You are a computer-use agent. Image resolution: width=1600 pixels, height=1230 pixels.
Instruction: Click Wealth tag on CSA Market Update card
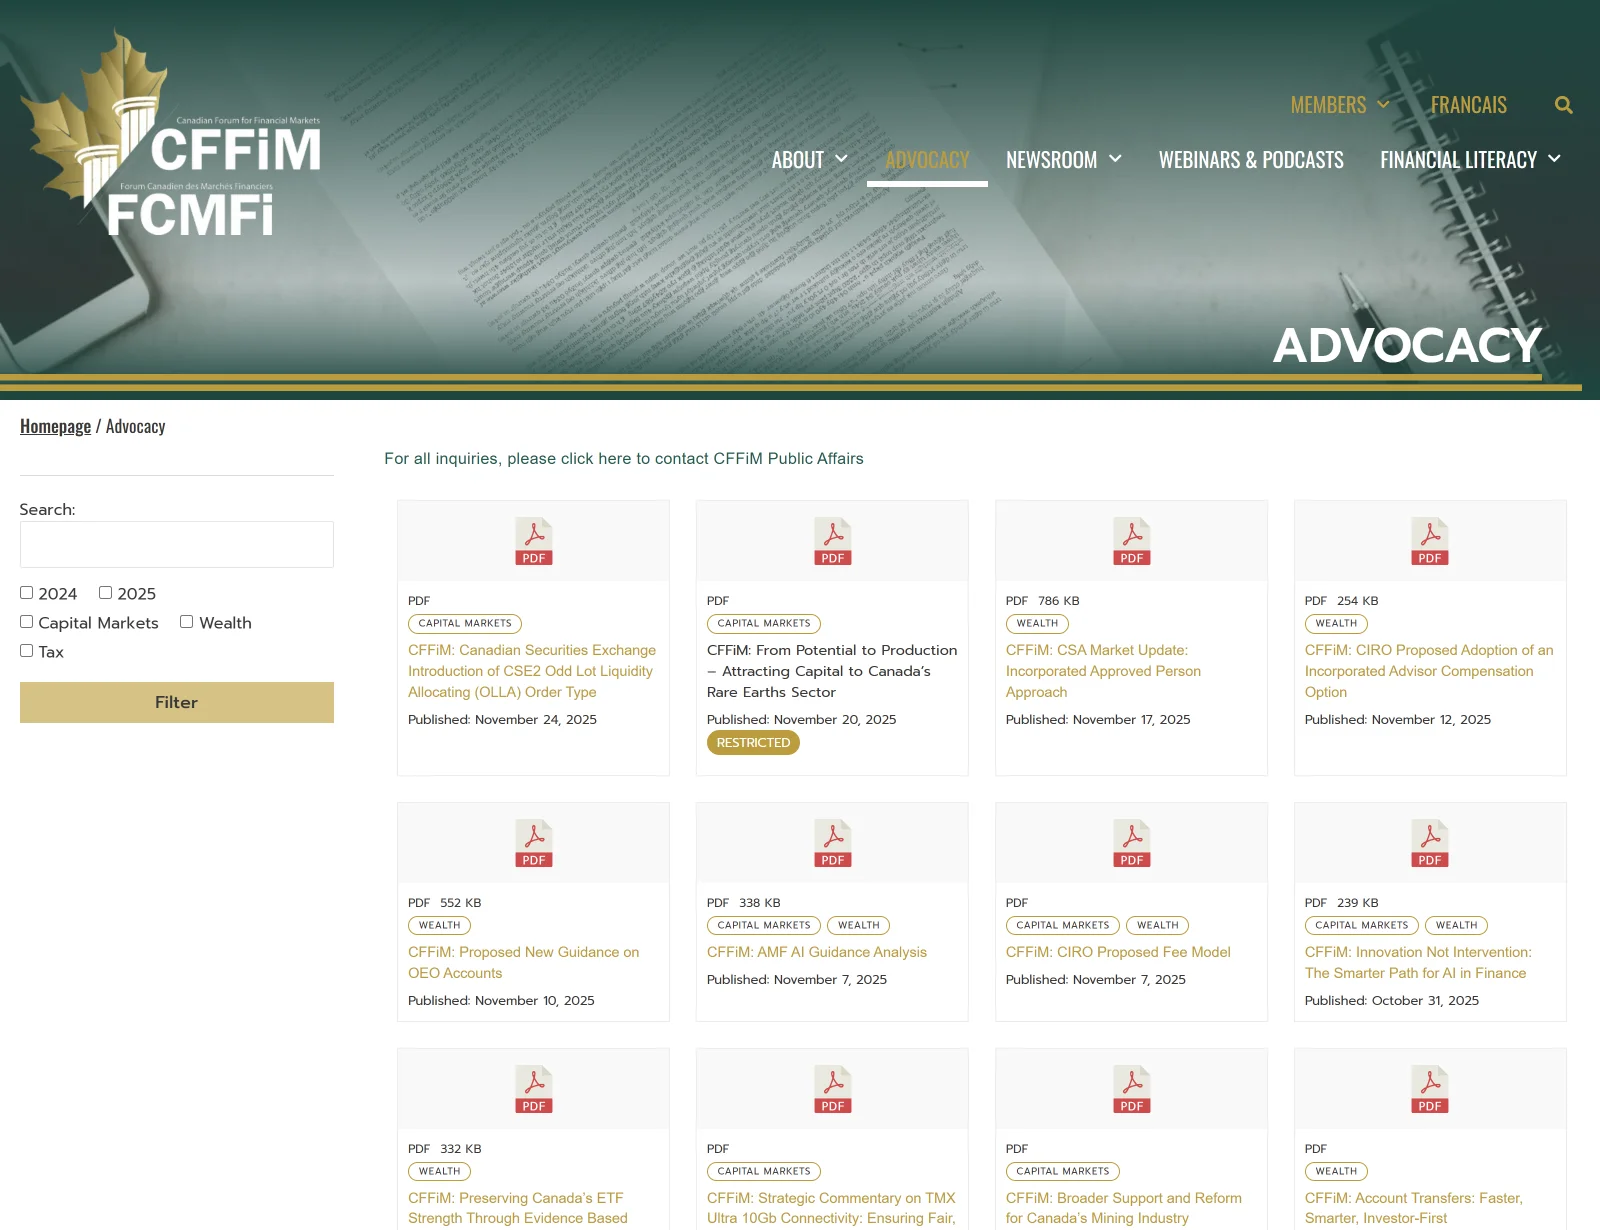click(x=1037, y=623)
